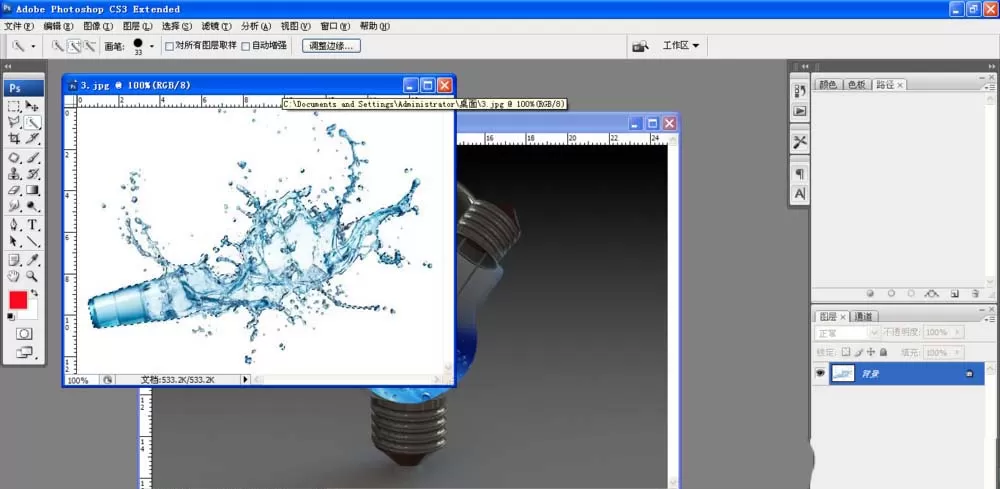Choose Add to Selection mode
This screenshot has height=489, width=1000.
(74, 46)
